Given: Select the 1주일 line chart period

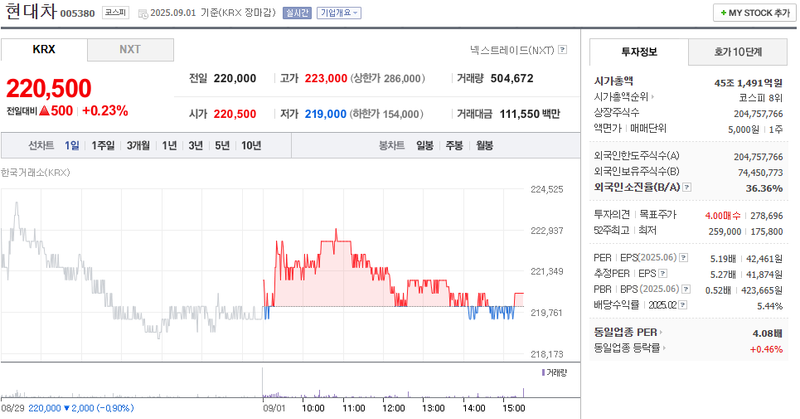Looking at the screenshot, I should click(103, 145).
